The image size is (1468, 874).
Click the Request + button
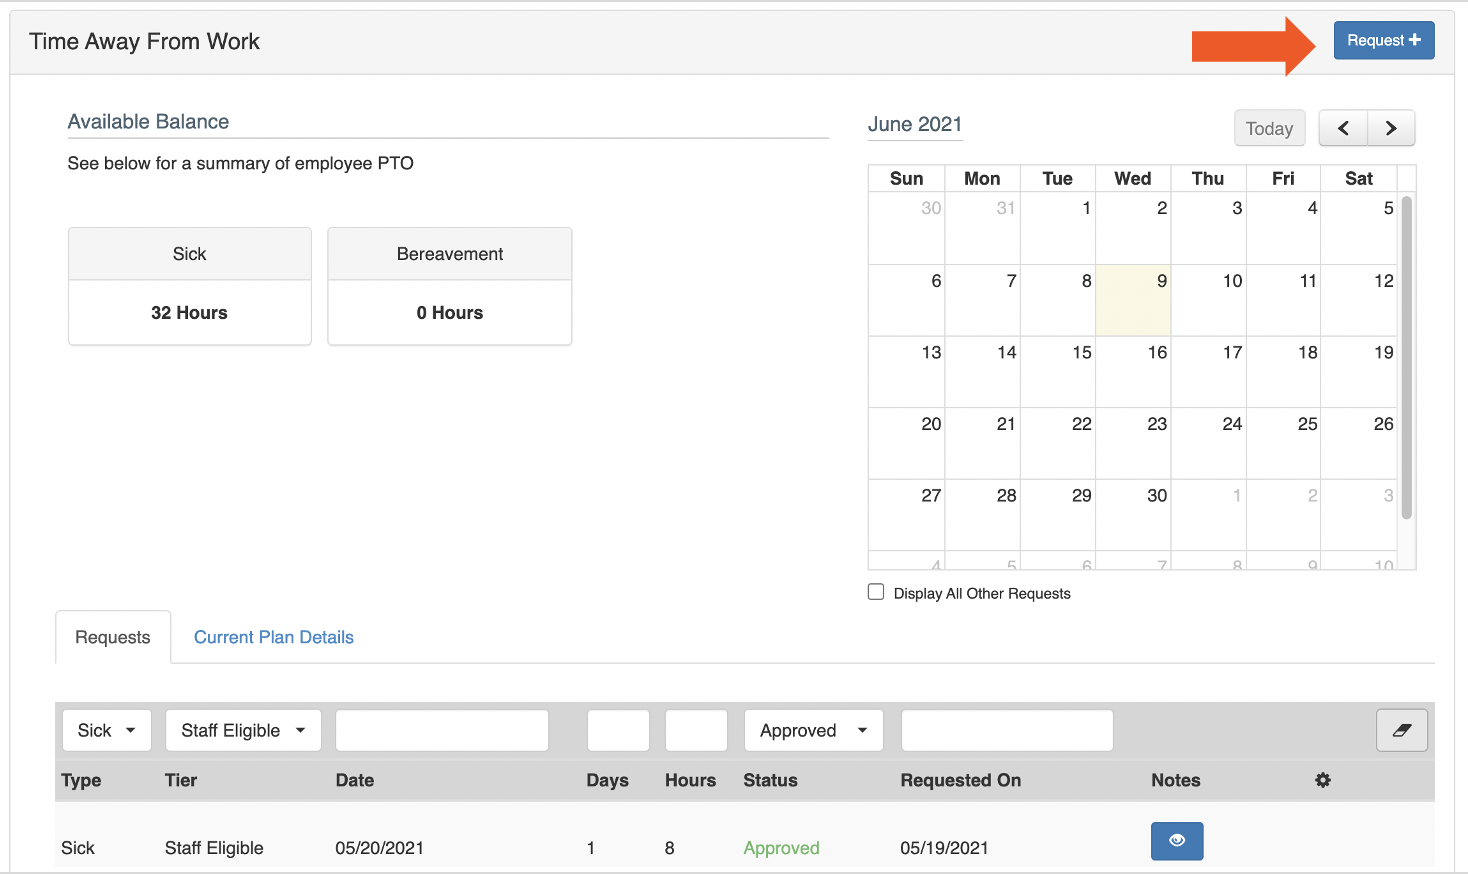(x=1383, y=40)
